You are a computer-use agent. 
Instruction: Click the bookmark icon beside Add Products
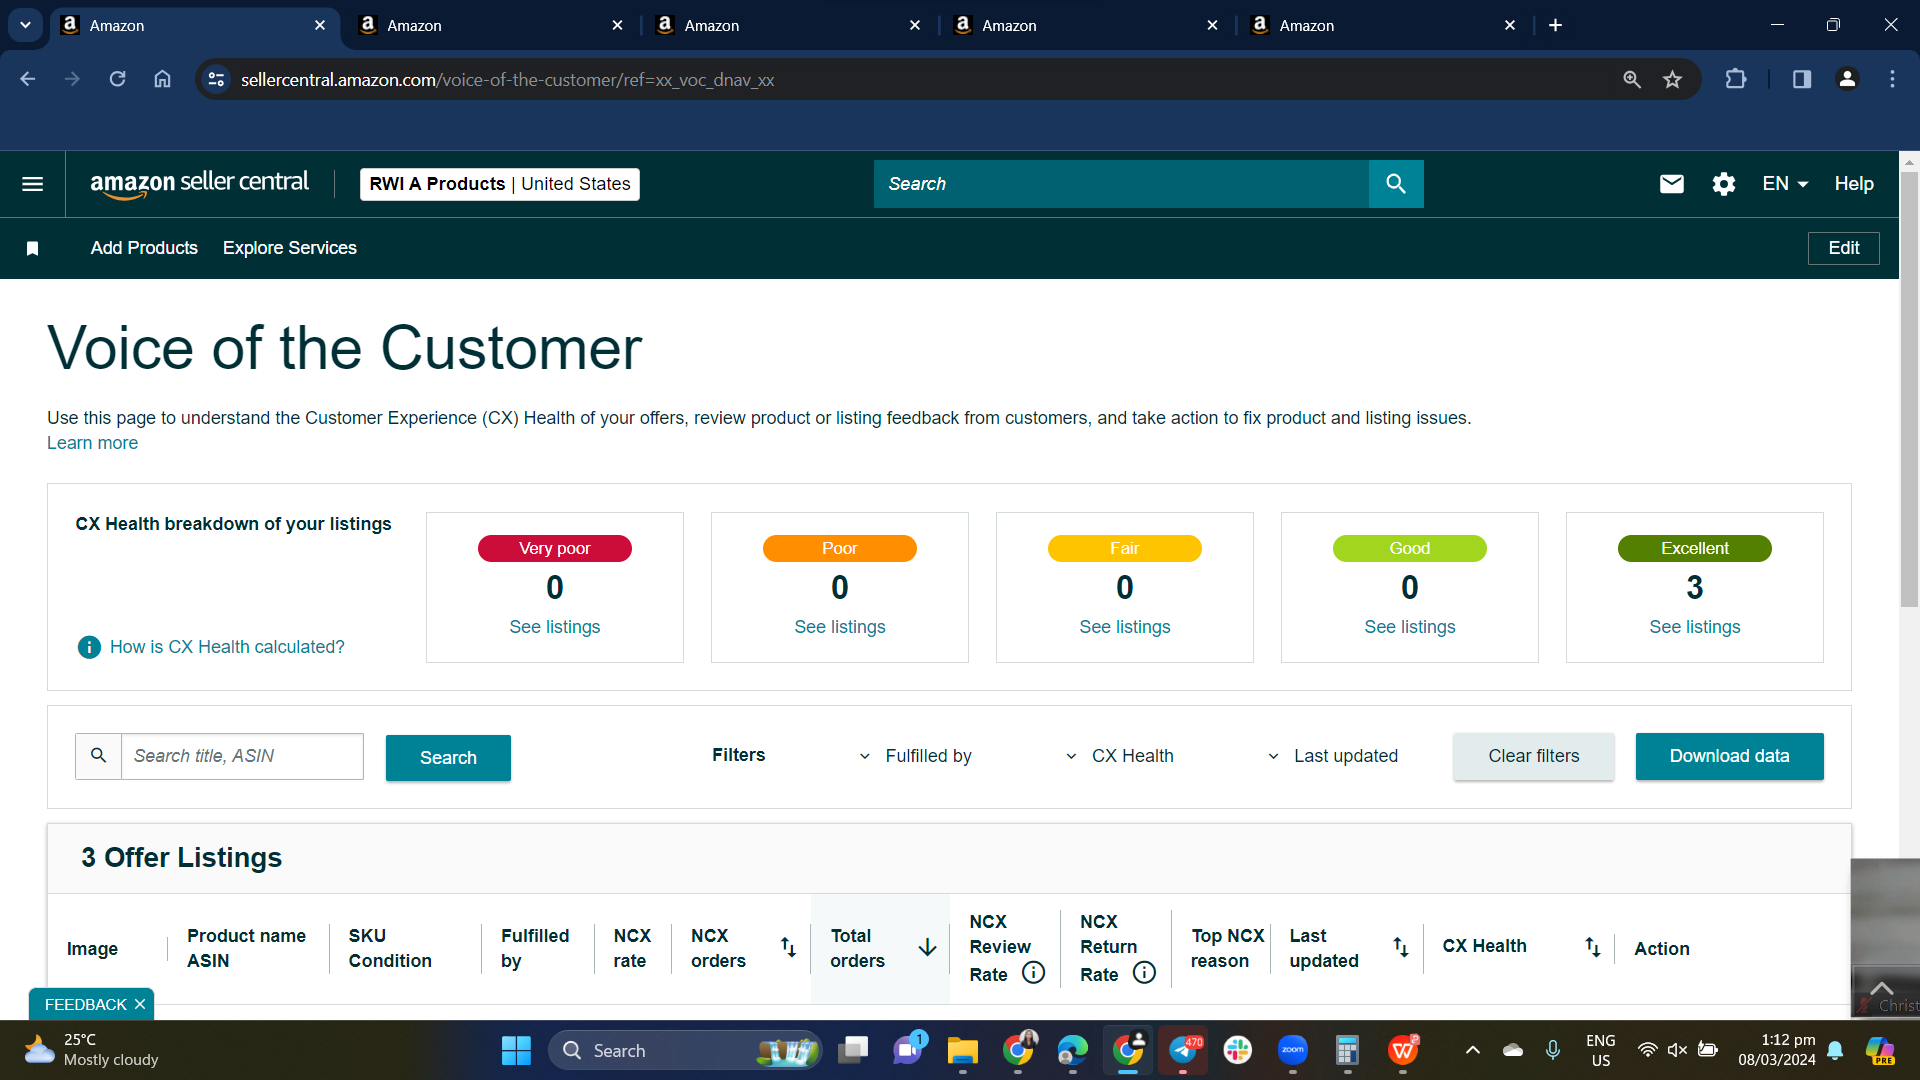tap(32, 248)
